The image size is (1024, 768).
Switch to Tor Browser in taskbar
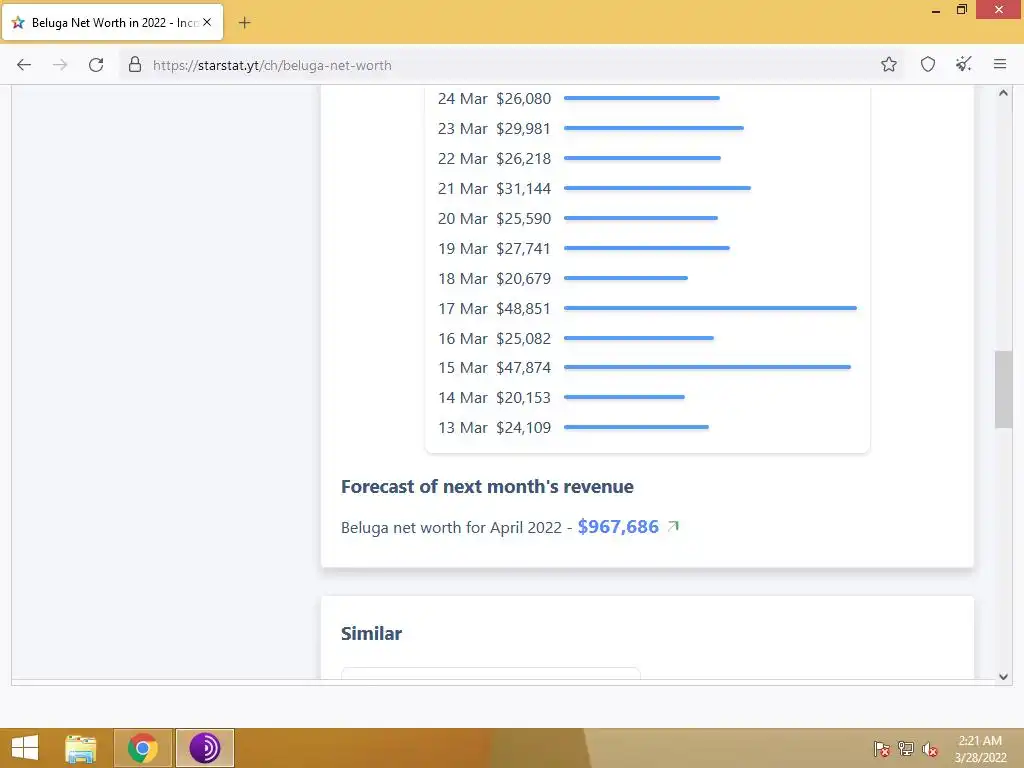(x=205, y=748)
